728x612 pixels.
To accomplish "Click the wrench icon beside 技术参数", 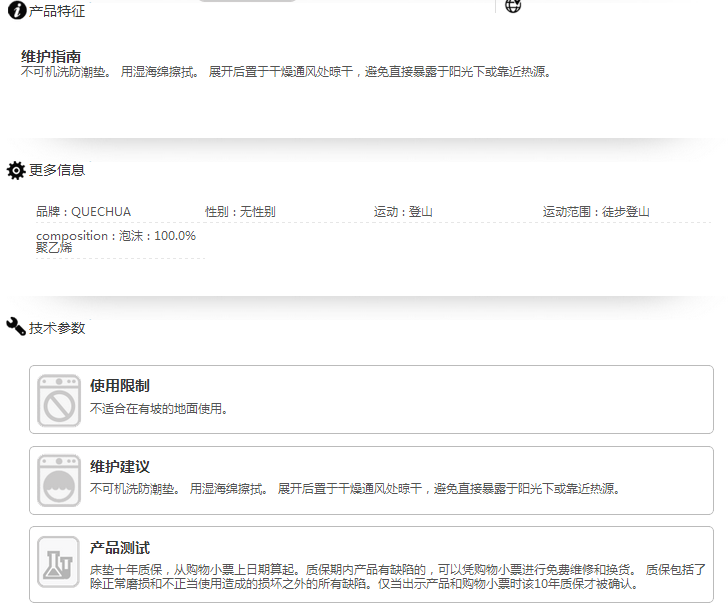I will pyautogui.click(x=16, y=327).
